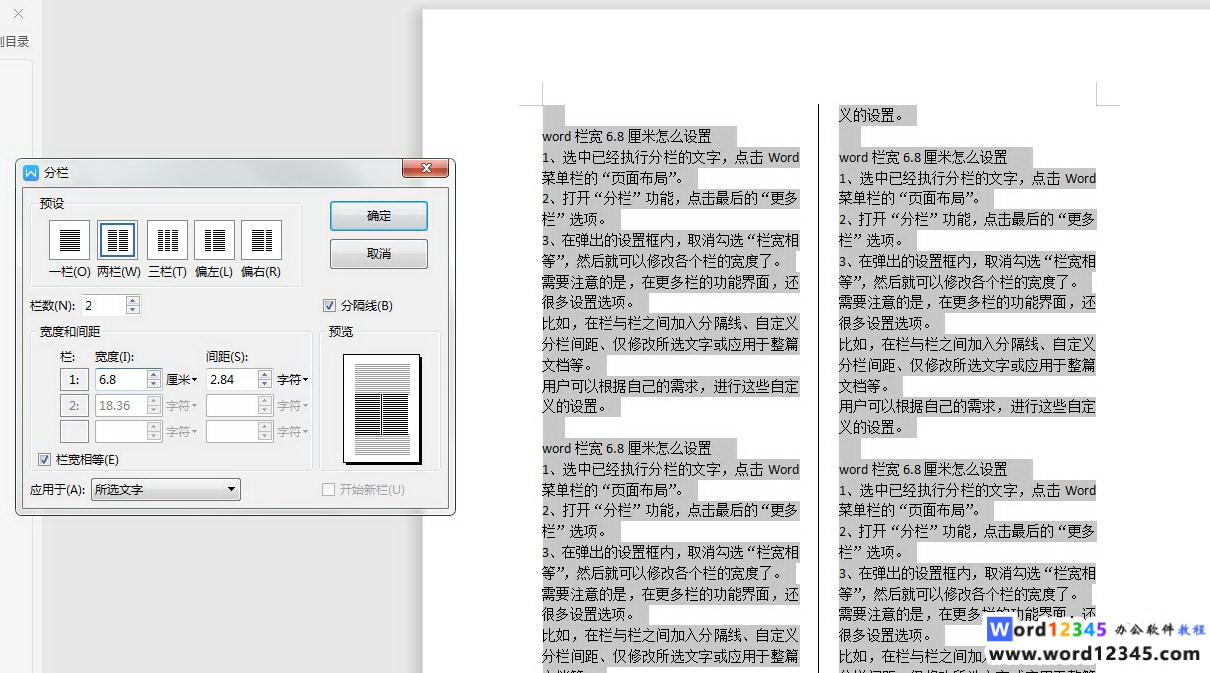The width and height of the screenshot is (1210, 673).
Task: Increase column 1 spacing with the up arrow
Action: point(265,375)
